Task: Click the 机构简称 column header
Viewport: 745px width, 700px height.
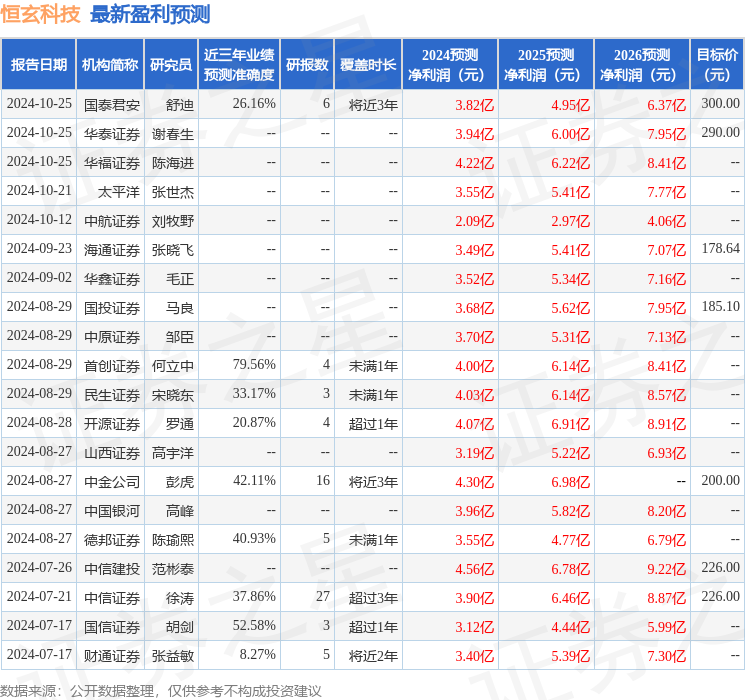Action: point(110,65)
